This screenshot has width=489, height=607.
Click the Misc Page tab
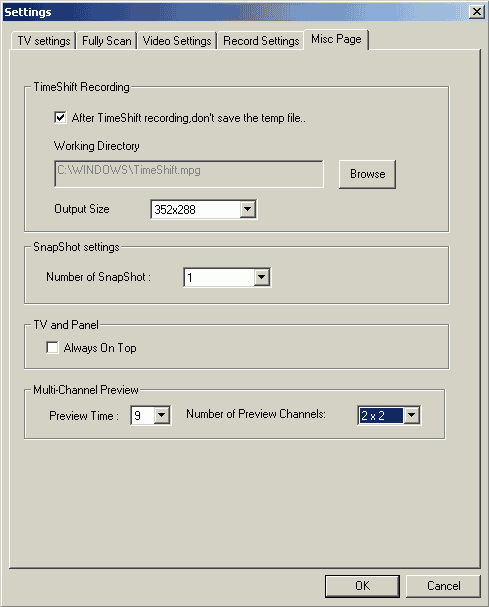click(336, 39)
